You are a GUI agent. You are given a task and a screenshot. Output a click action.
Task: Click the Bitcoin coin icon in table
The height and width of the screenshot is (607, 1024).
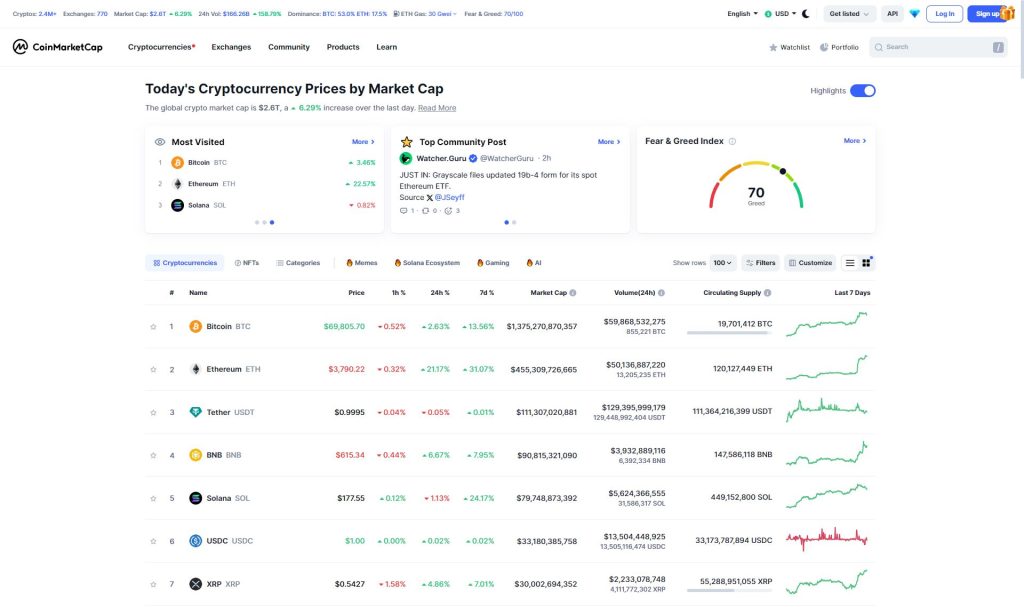tap(195, 326)
